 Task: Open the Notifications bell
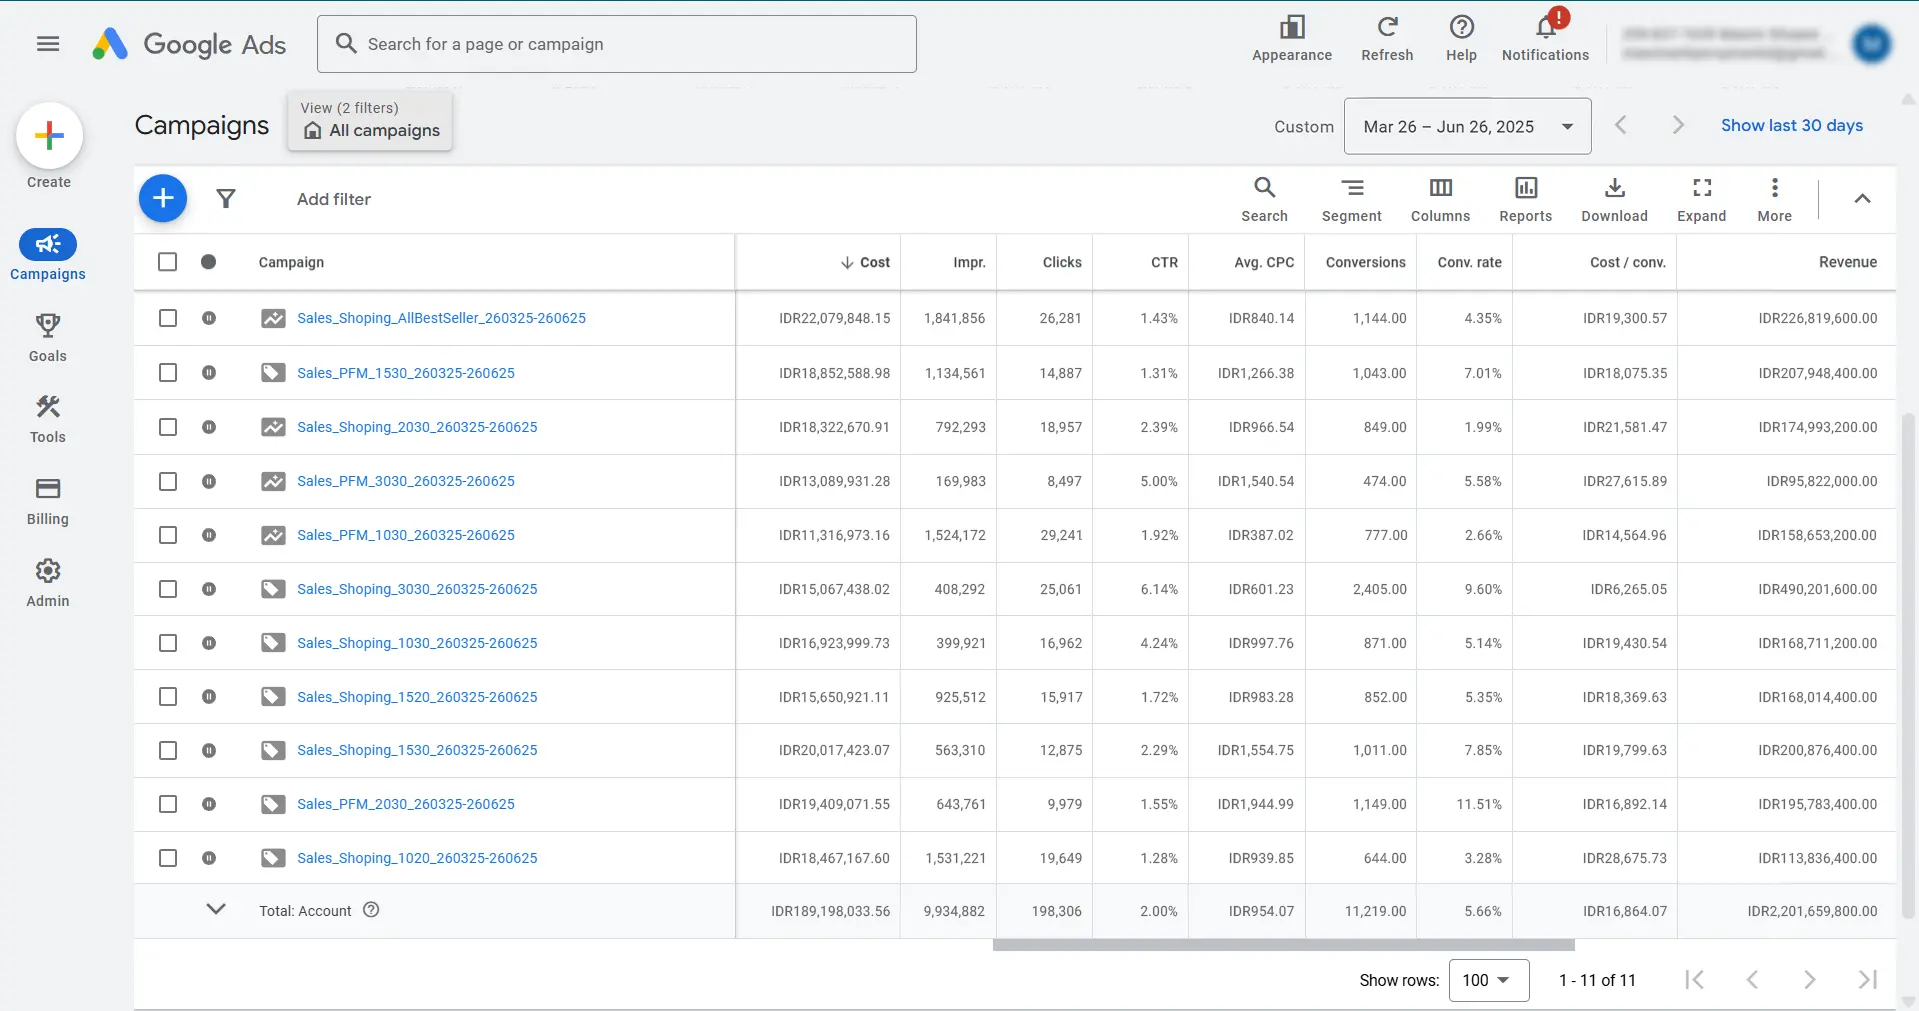point(1545,30)
